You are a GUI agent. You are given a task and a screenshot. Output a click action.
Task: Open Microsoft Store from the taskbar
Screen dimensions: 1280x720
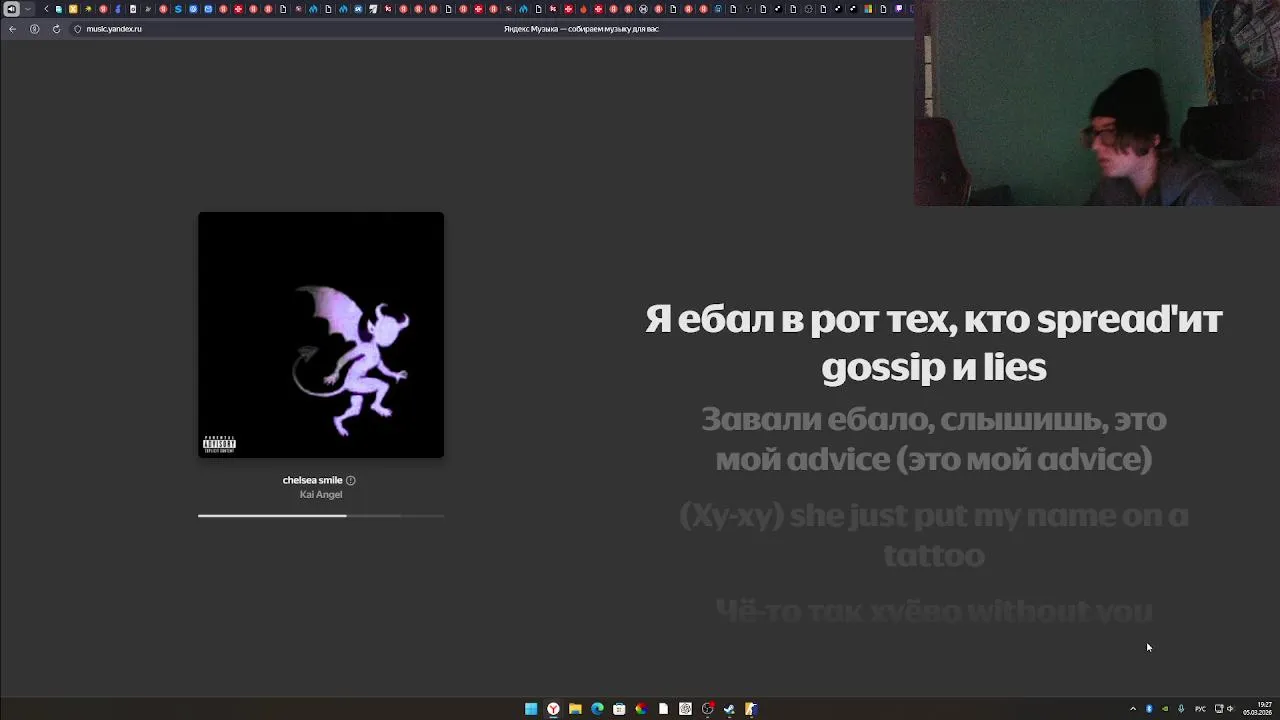click(619, 709)
